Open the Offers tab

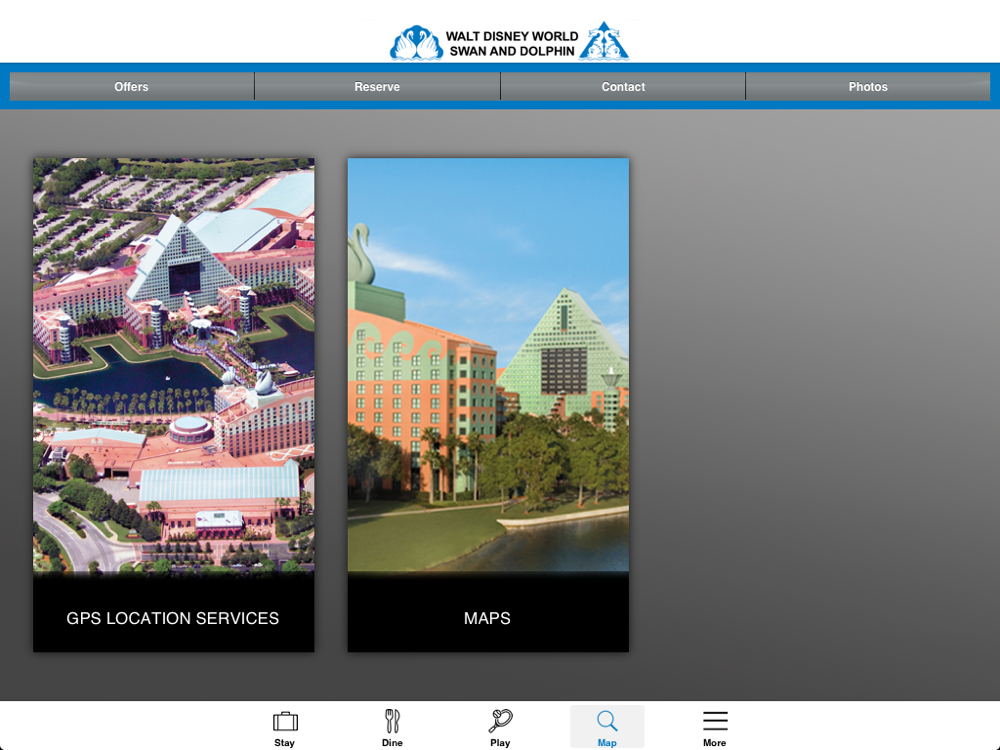tap(131, 87)
